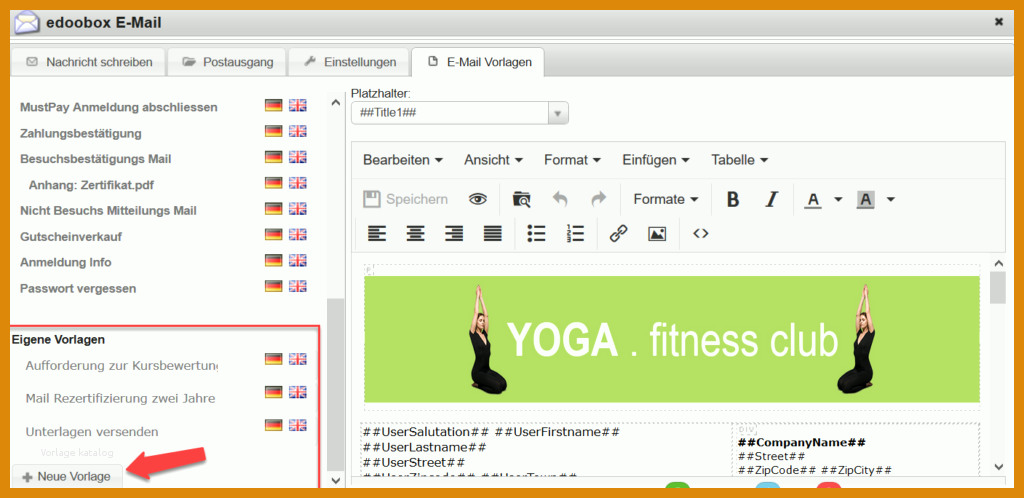Image resolution: width=1024 pixels, height=498 pixels.
Task: Click the insert link icon
Action: [x=618, y=234]
